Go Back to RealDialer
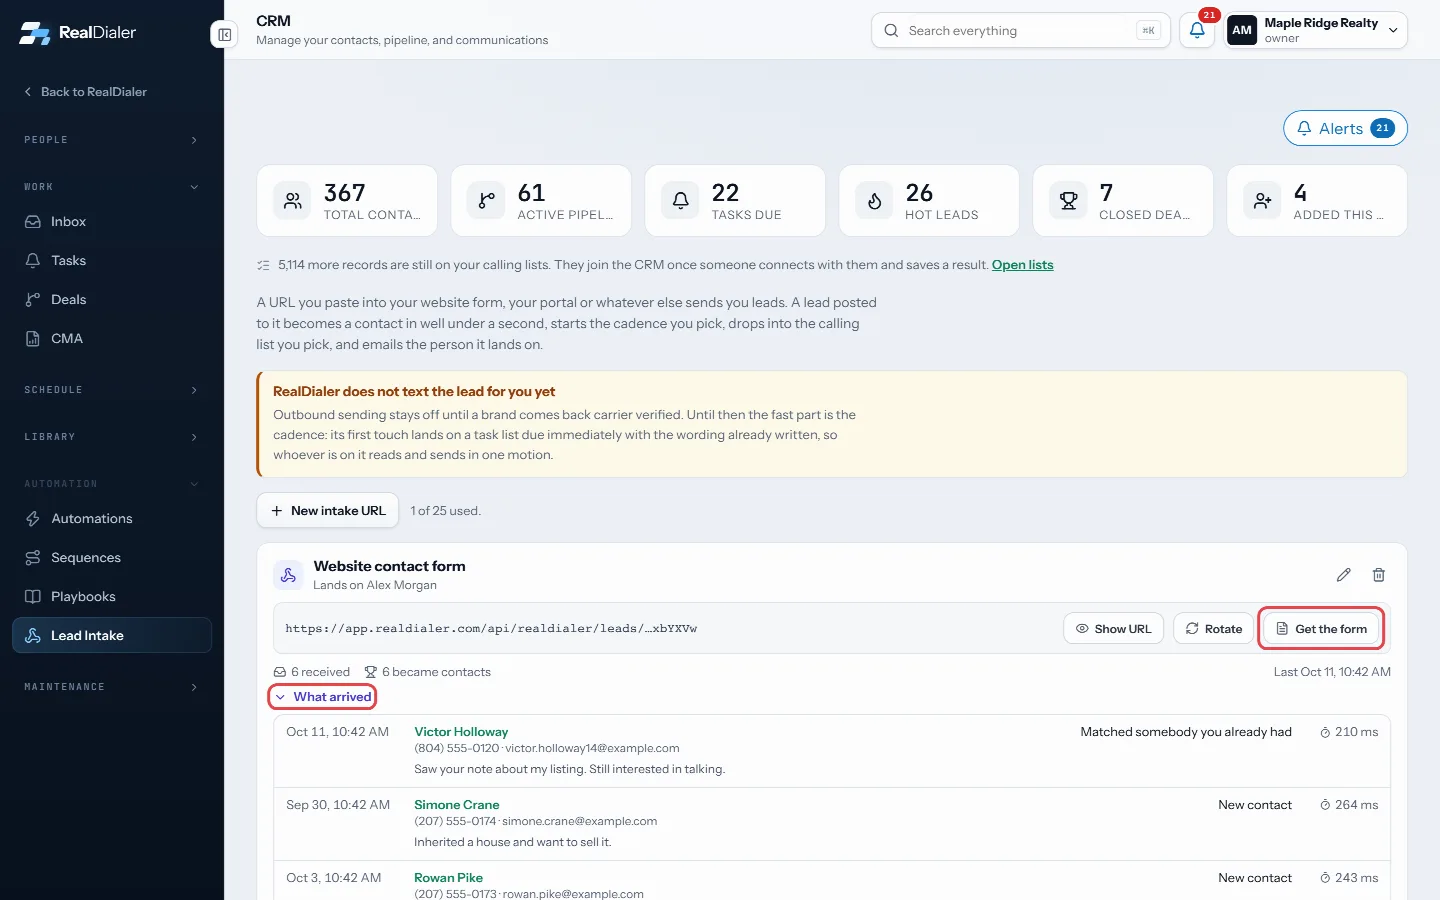 (85, 92)
